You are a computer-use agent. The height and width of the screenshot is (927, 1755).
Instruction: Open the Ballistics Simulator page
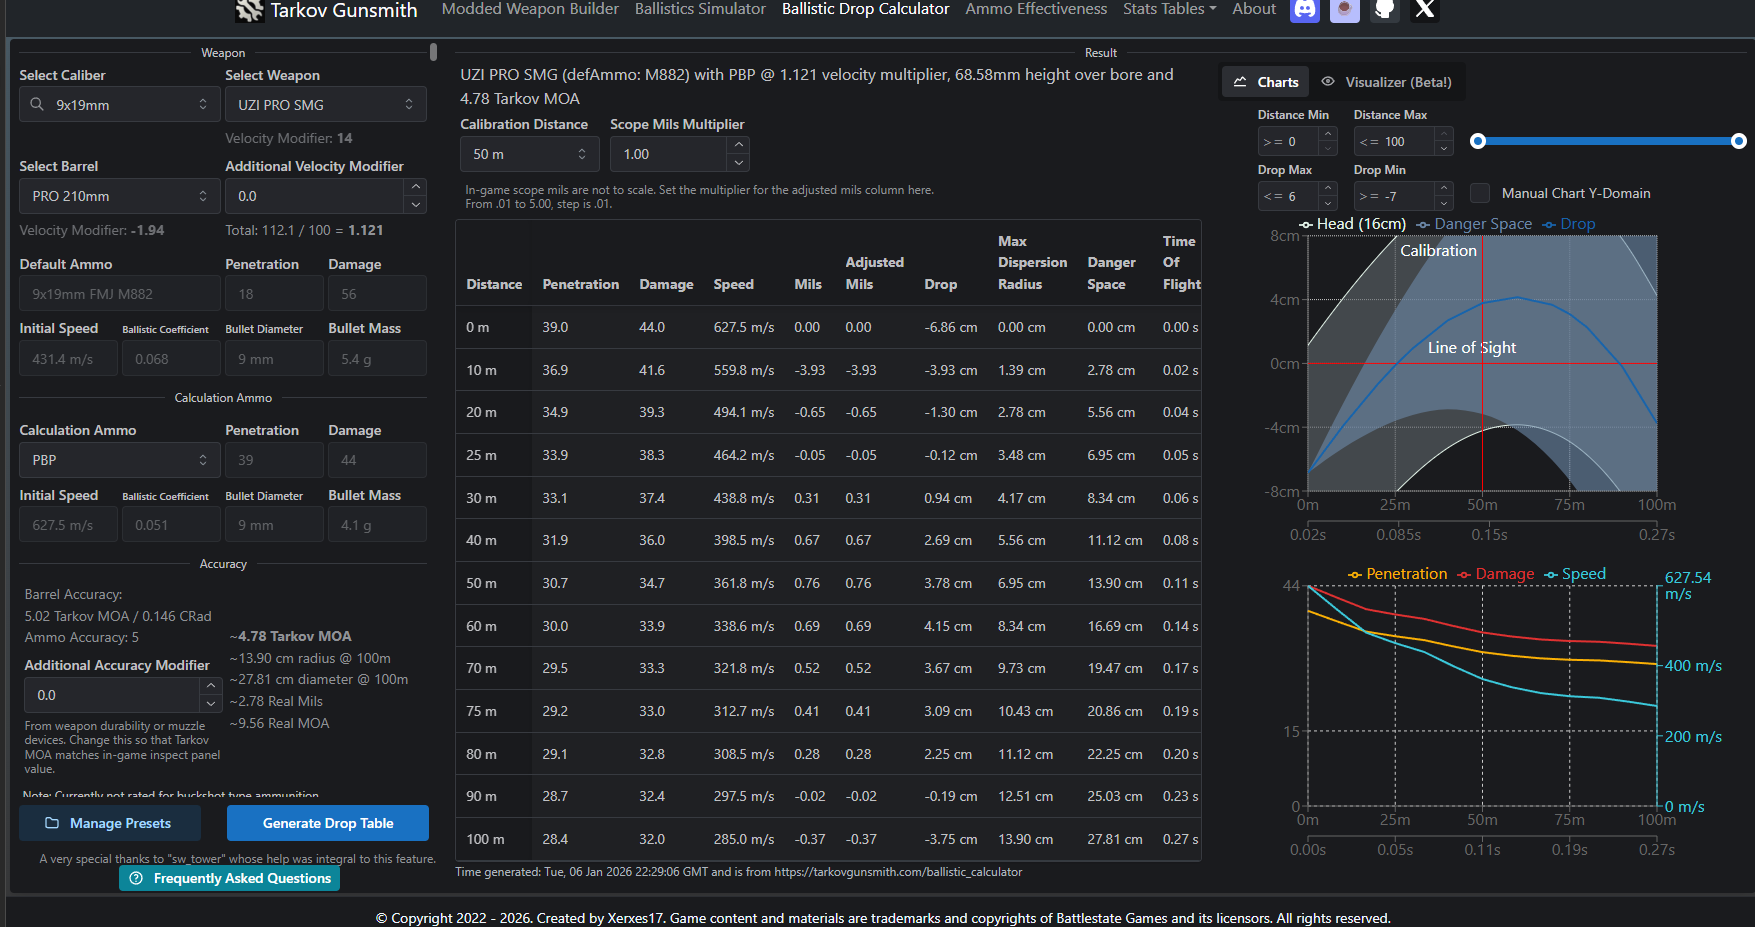(700, 9)
